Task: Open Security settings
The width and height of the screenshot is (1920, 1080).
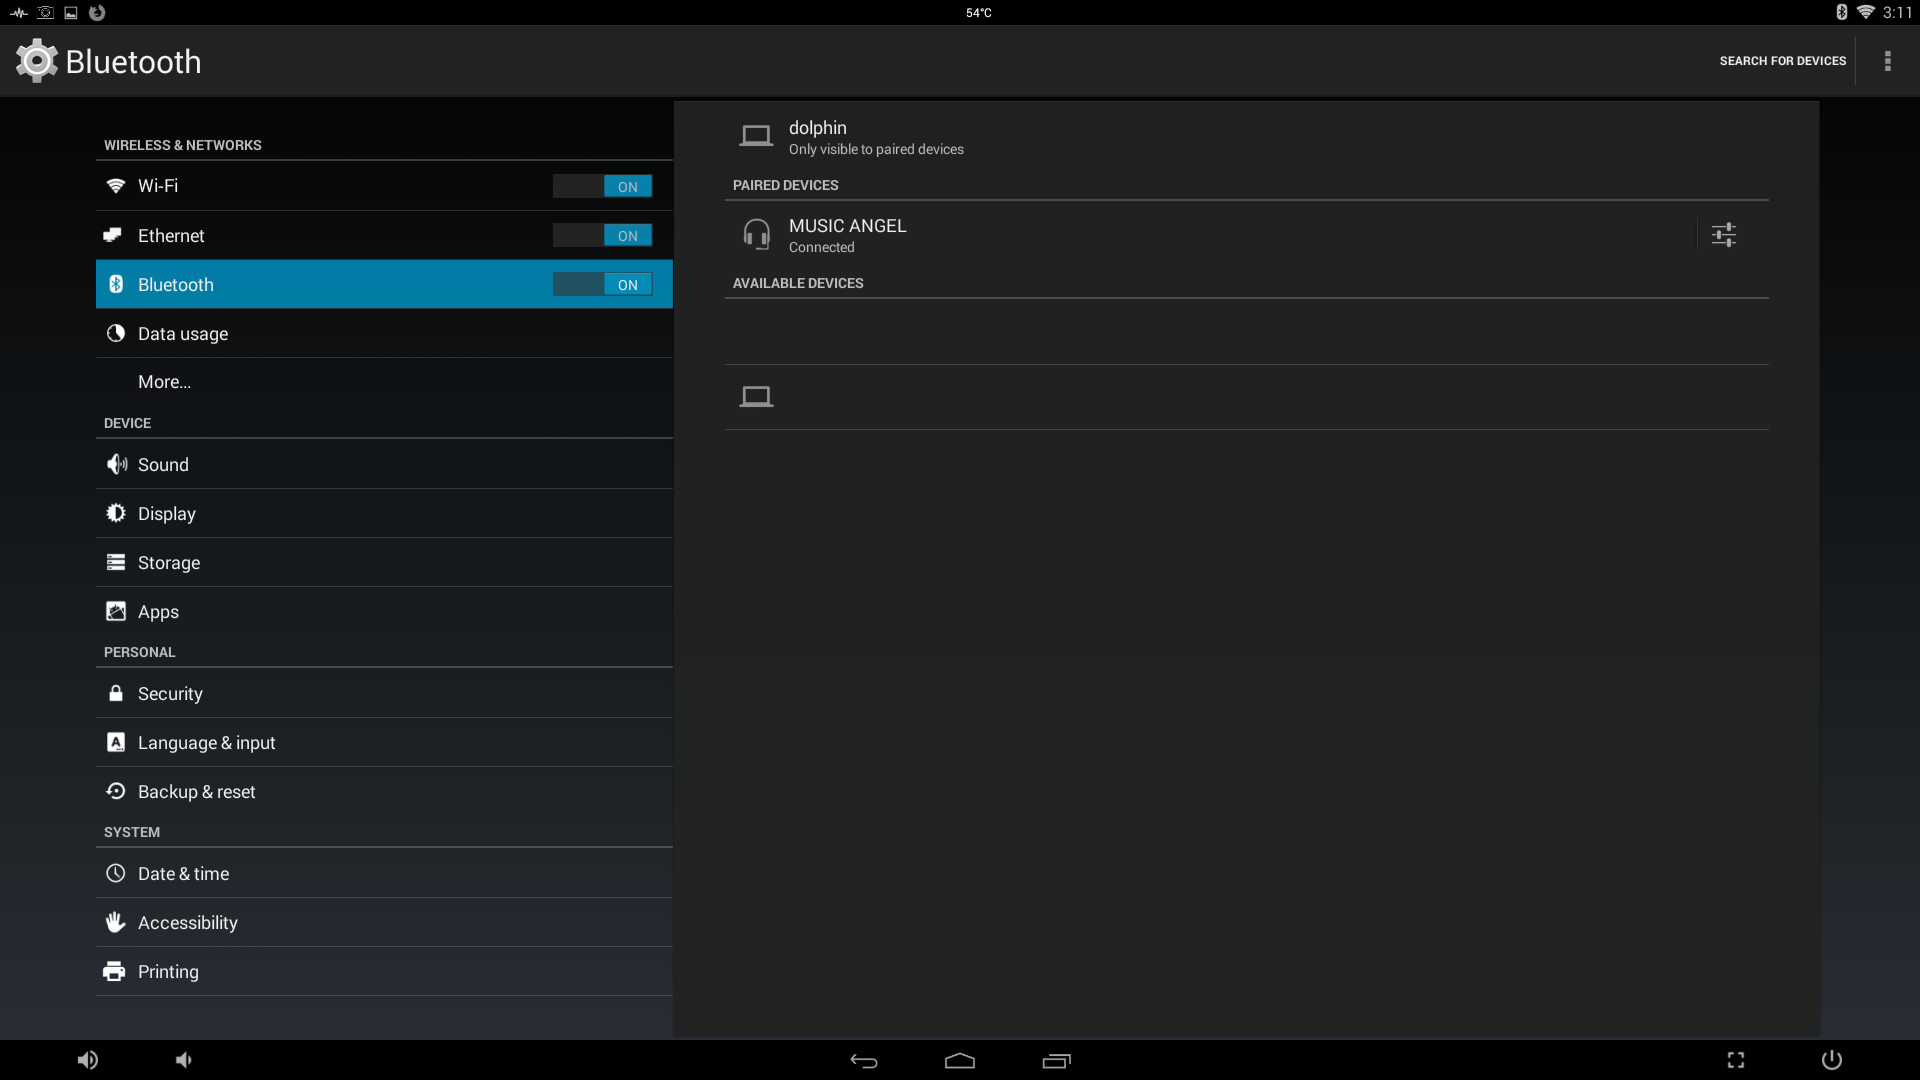Action: pos(384,693)
